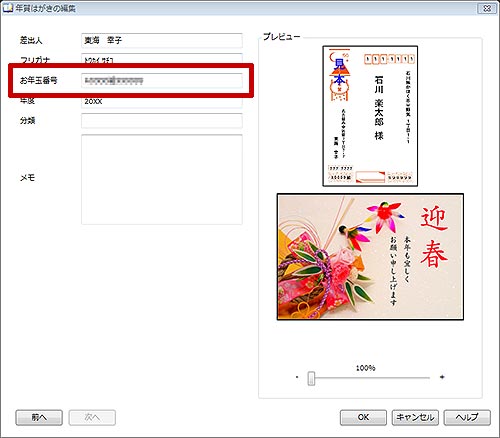Viewport: 500px width, 438px height.
Task: Click the キャンセル button
Action: coord(415,417)
